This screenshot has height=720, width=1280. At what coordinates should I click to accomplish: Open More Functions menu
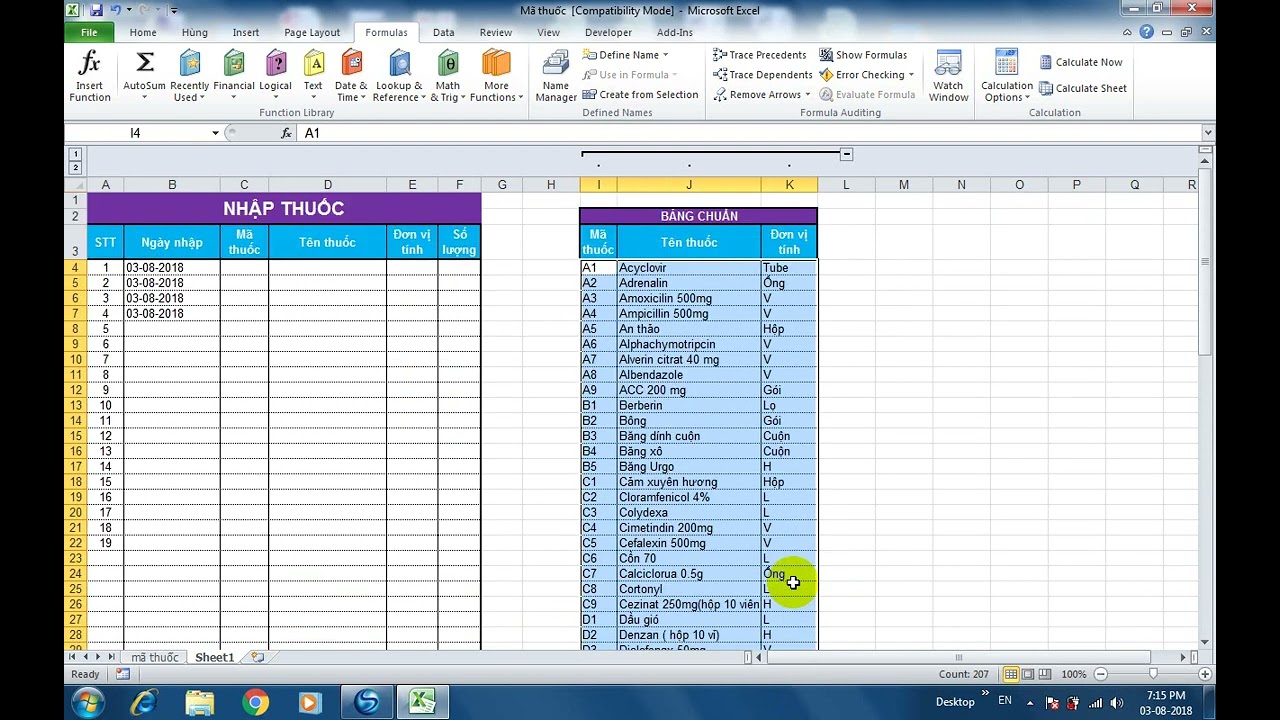[x=496, y=76]
